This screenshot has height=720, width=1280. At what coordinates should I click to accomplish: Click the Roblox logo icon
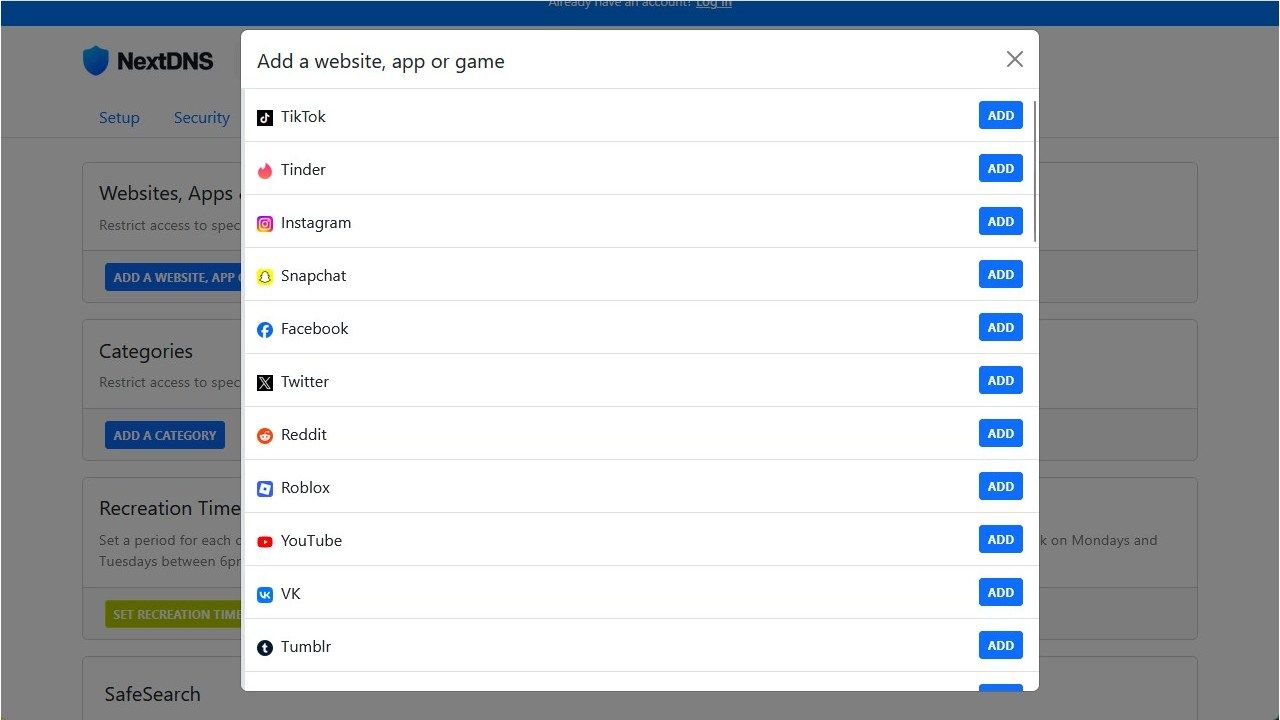tap(265, 489)
